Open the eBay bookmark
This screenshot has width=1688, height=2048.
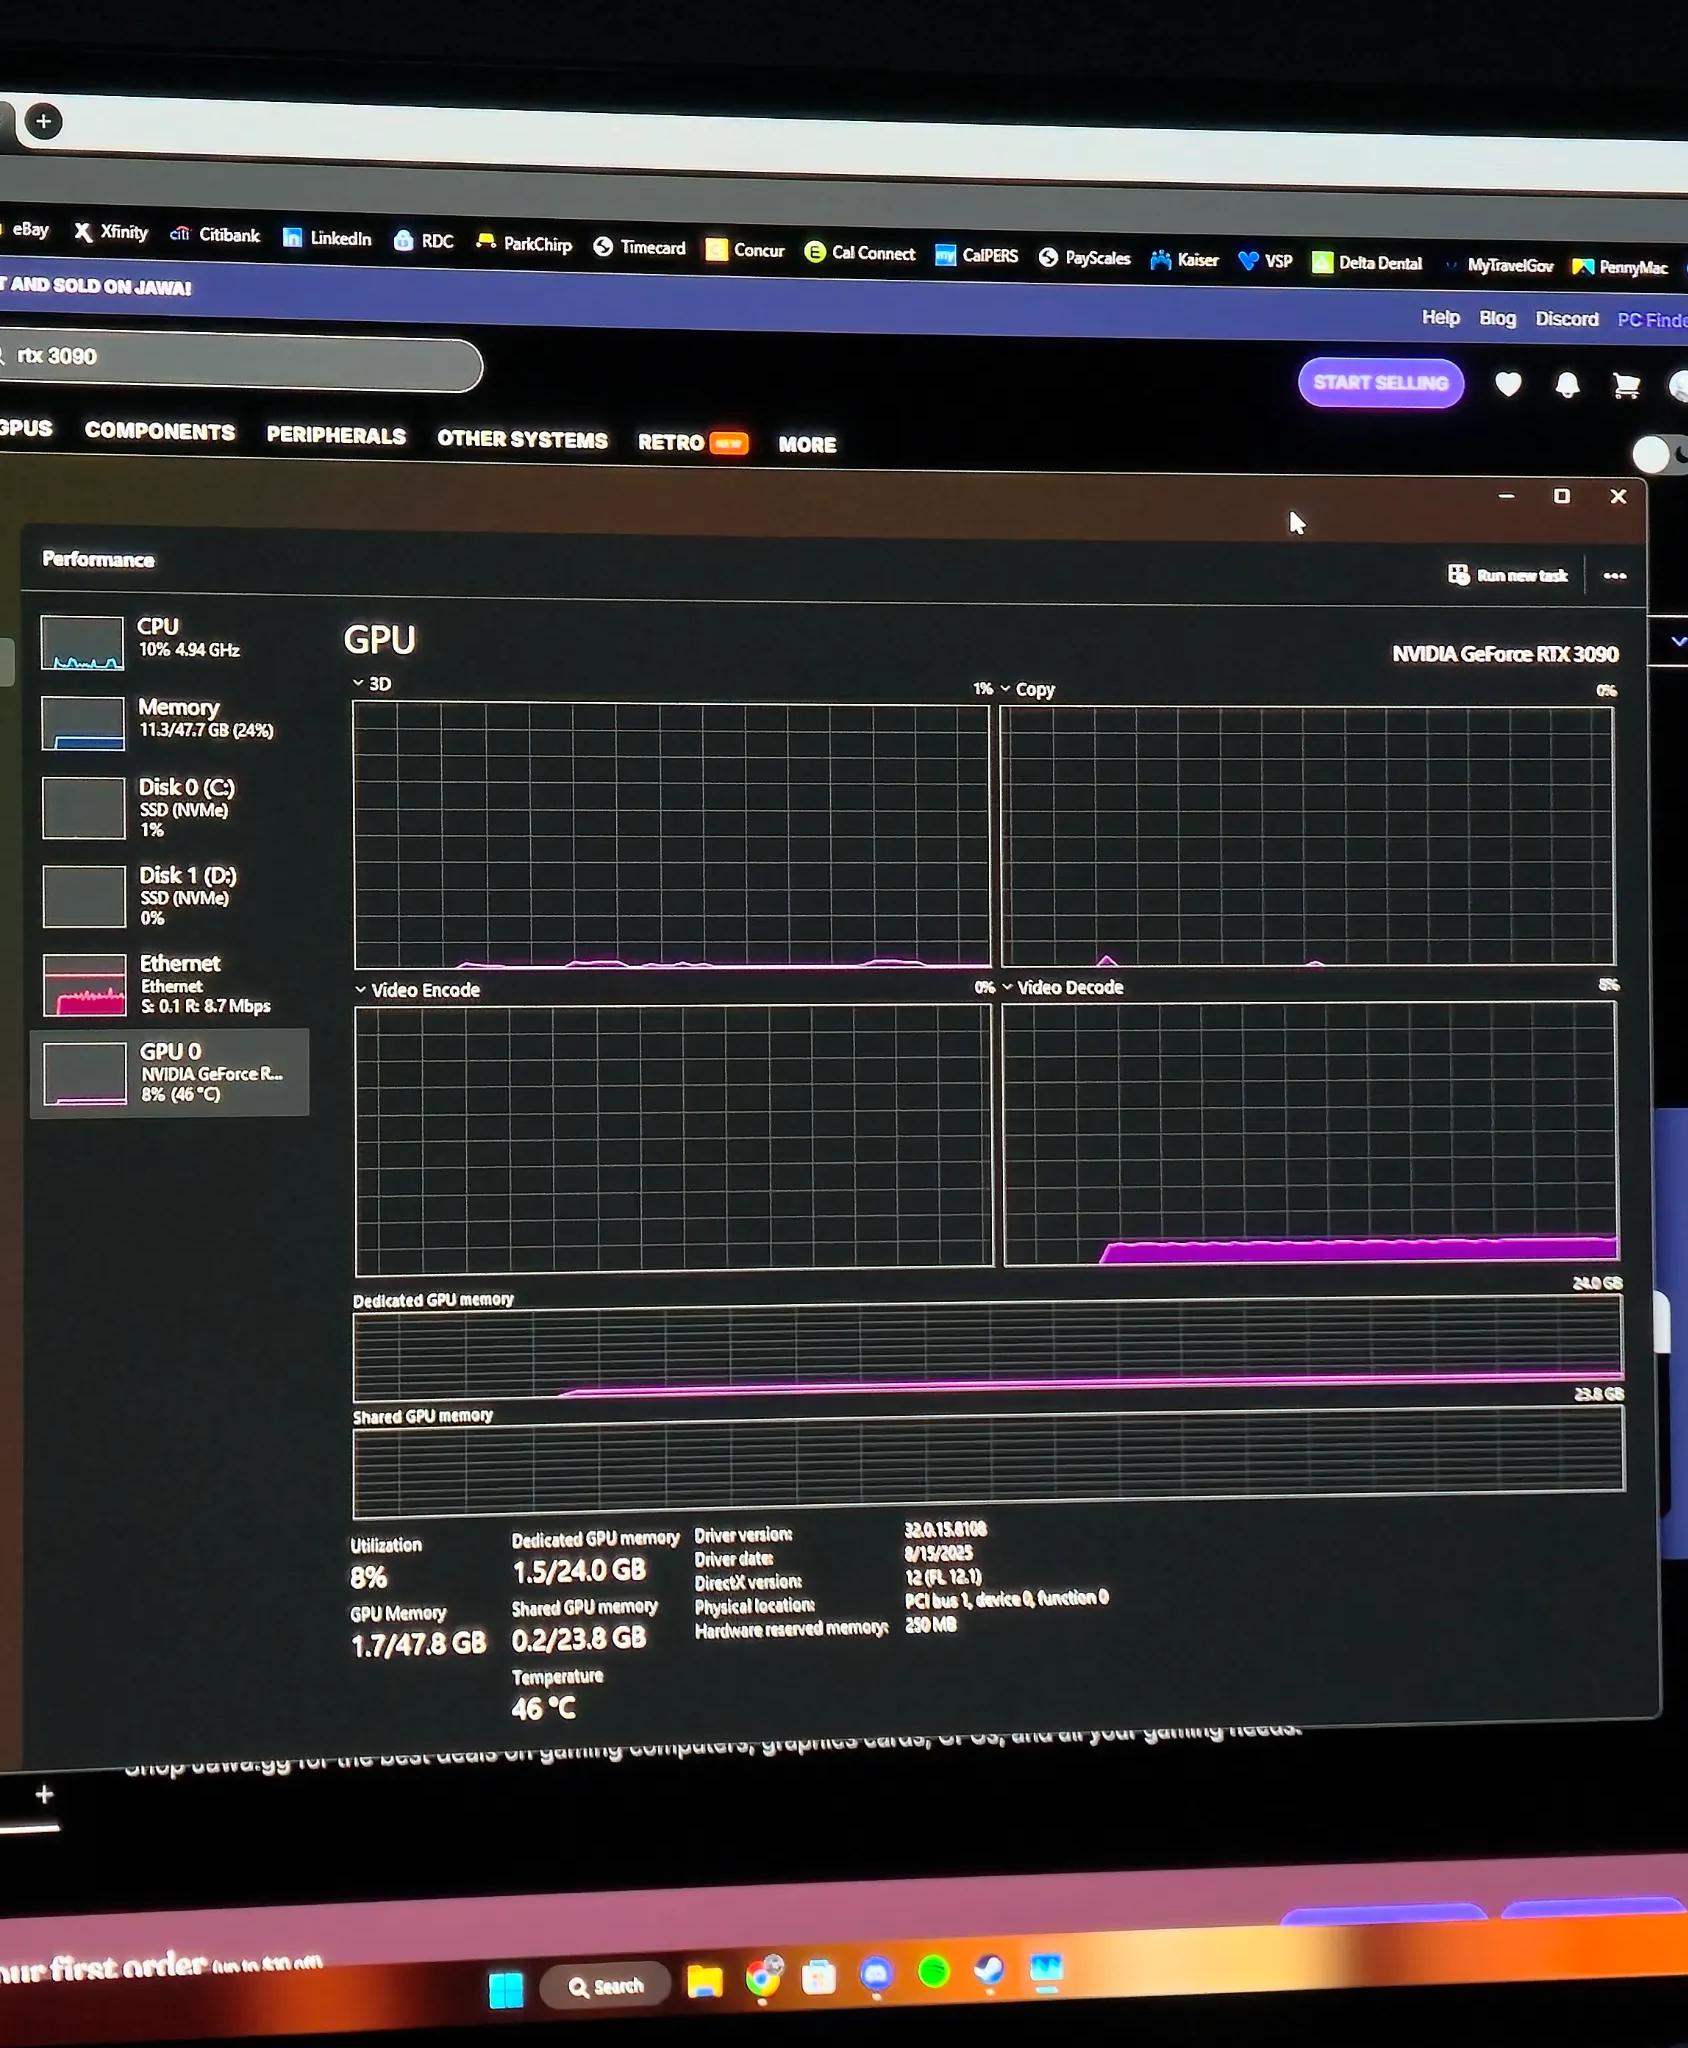[28, 229]
